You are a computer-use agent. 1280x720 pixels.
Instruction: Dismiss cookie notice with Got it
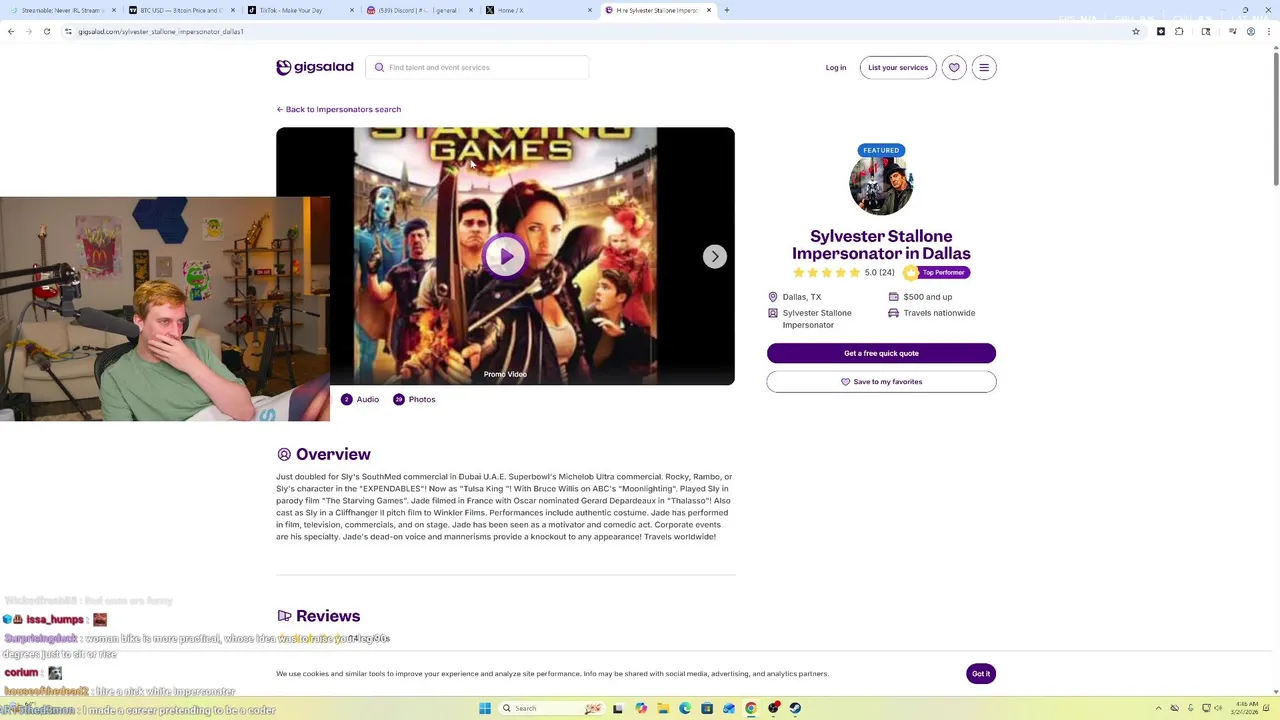[x=981, y=673]
